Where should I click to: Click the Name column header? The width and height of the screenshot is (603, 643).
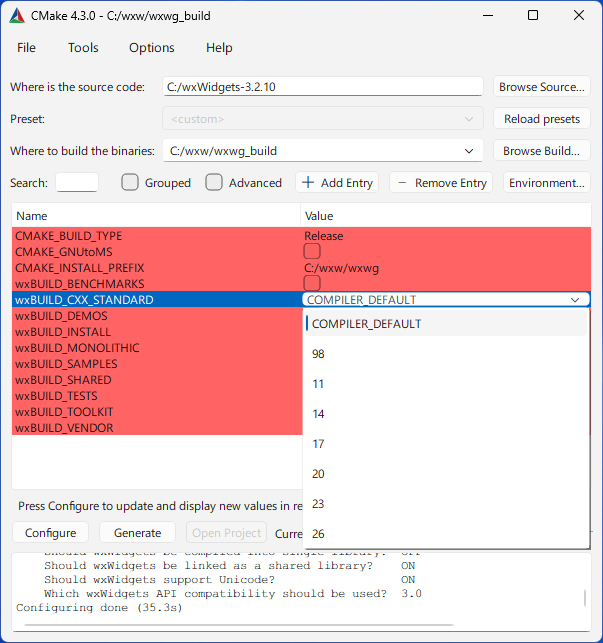(x=156, y=216)
